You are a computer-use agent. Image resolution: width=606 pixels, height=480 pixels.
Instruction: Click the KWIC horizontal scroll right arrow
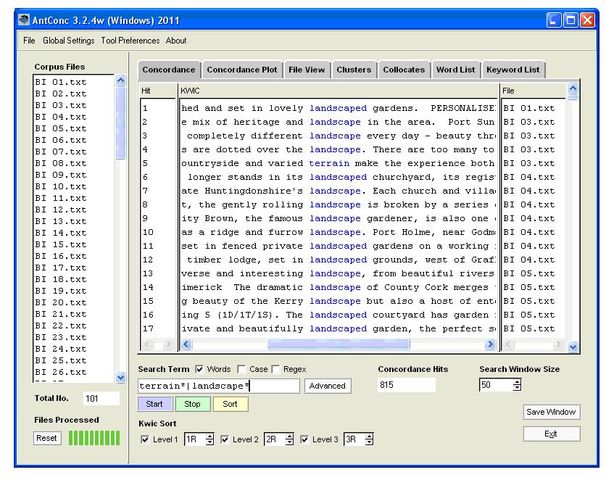[490, 344]
